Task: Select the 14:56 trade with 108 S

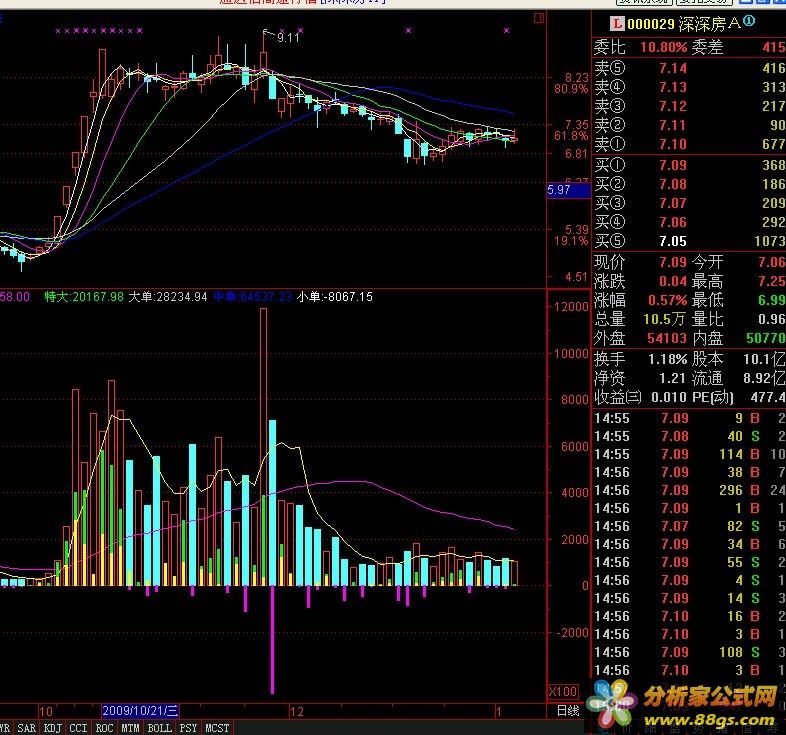Action: coord(689,652)
